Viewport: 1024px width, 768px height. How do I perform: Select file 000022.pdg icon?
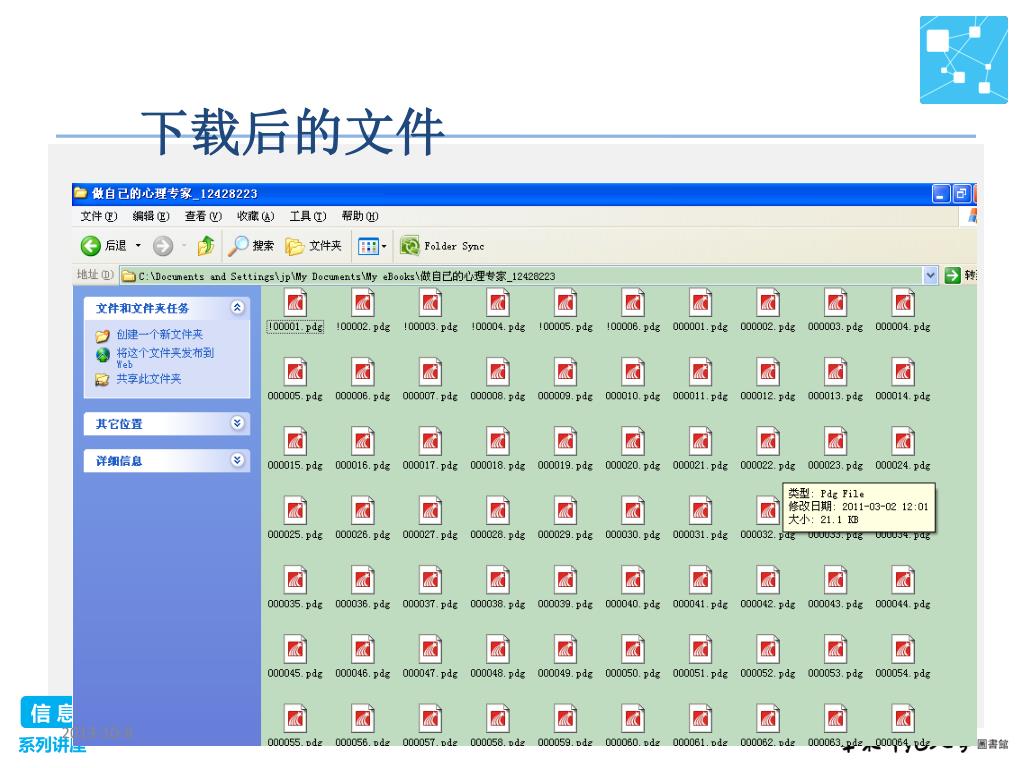[768, 441]
